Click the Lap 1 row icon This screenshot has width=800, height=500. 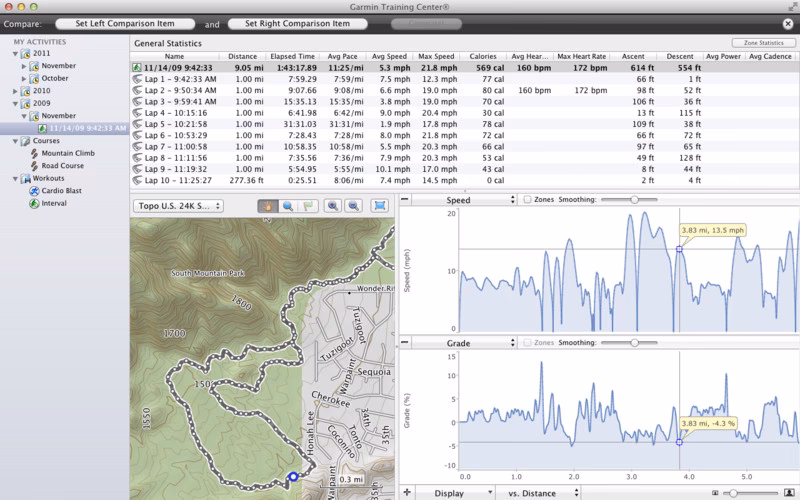(x=137, y=79)
